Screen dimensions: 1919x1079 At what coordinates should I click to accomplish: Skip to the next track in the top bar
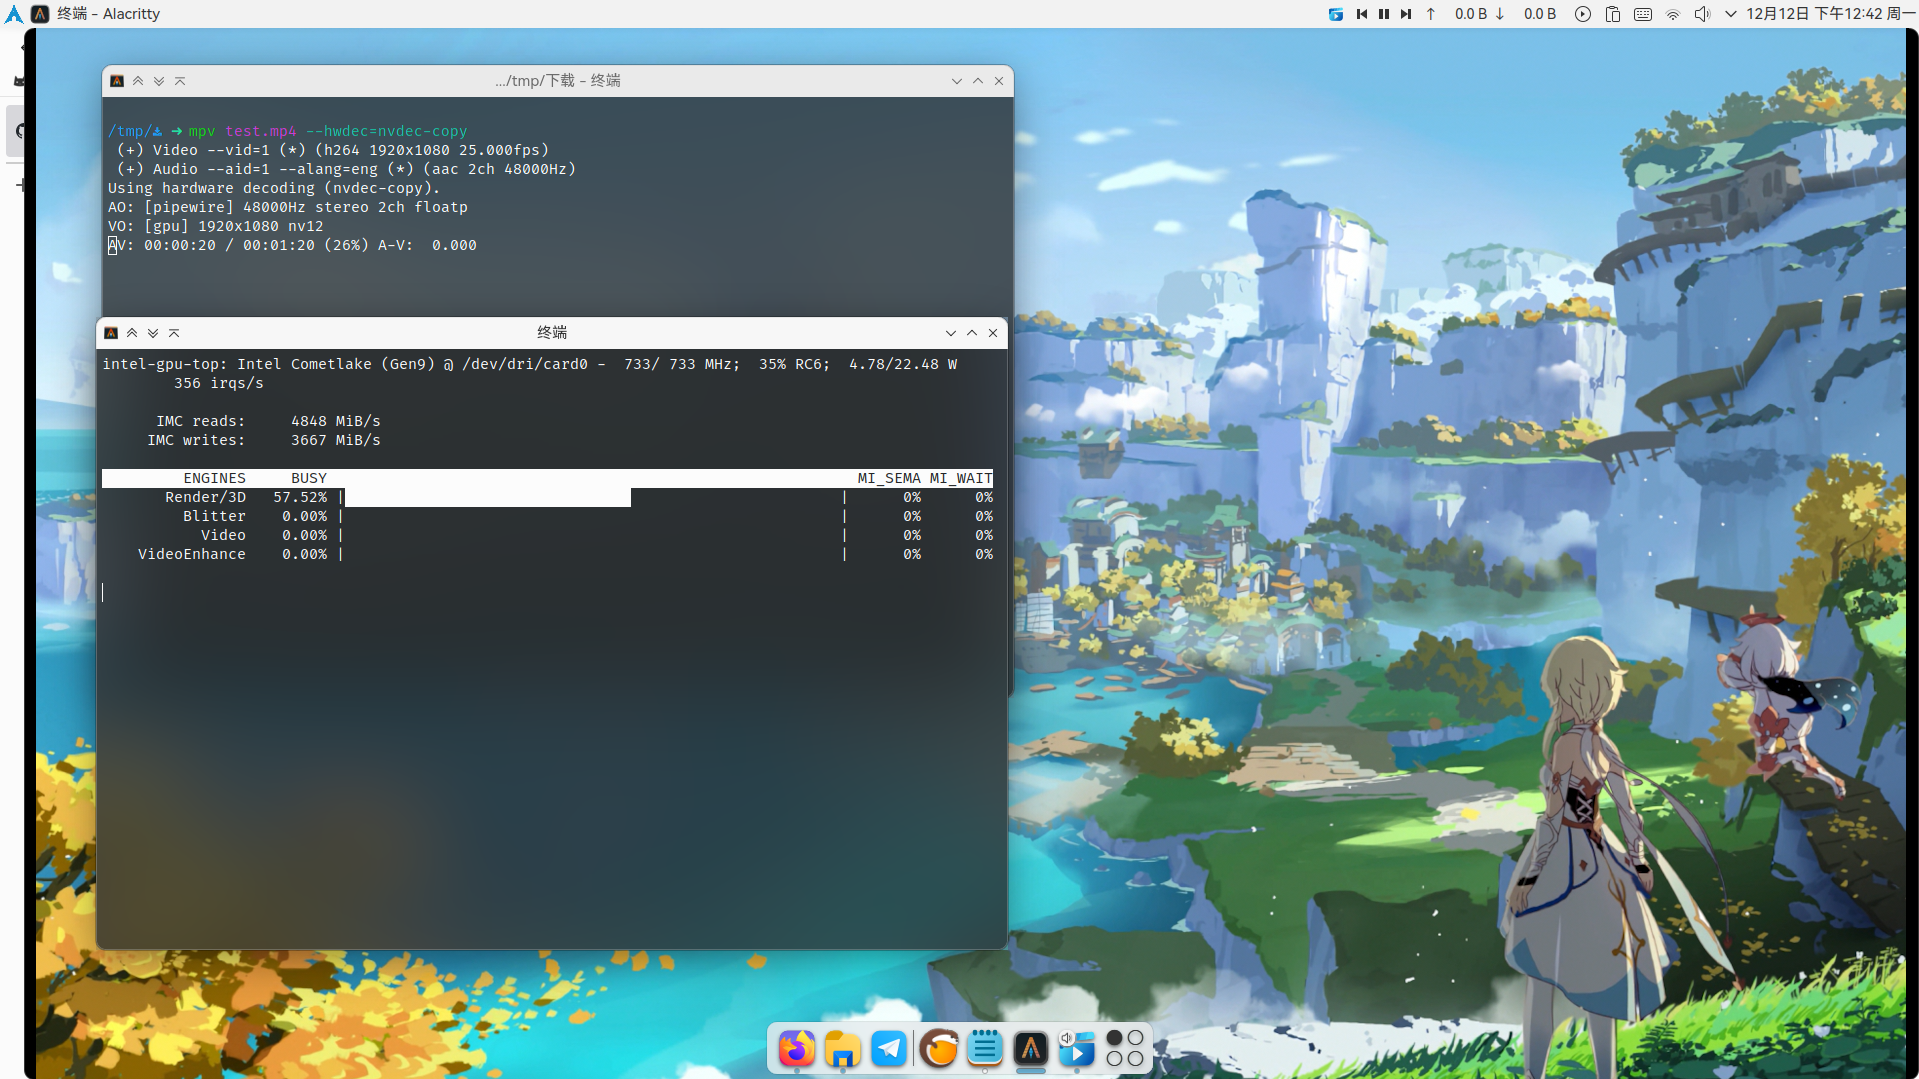pyautogui.click(x=1406, y=14)
